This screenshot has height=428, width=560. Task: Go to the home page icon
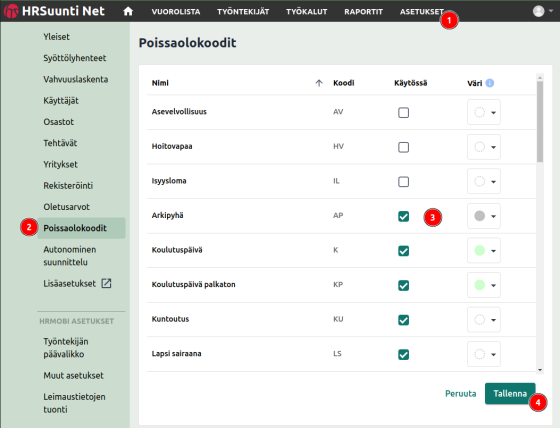pos(128,11)
